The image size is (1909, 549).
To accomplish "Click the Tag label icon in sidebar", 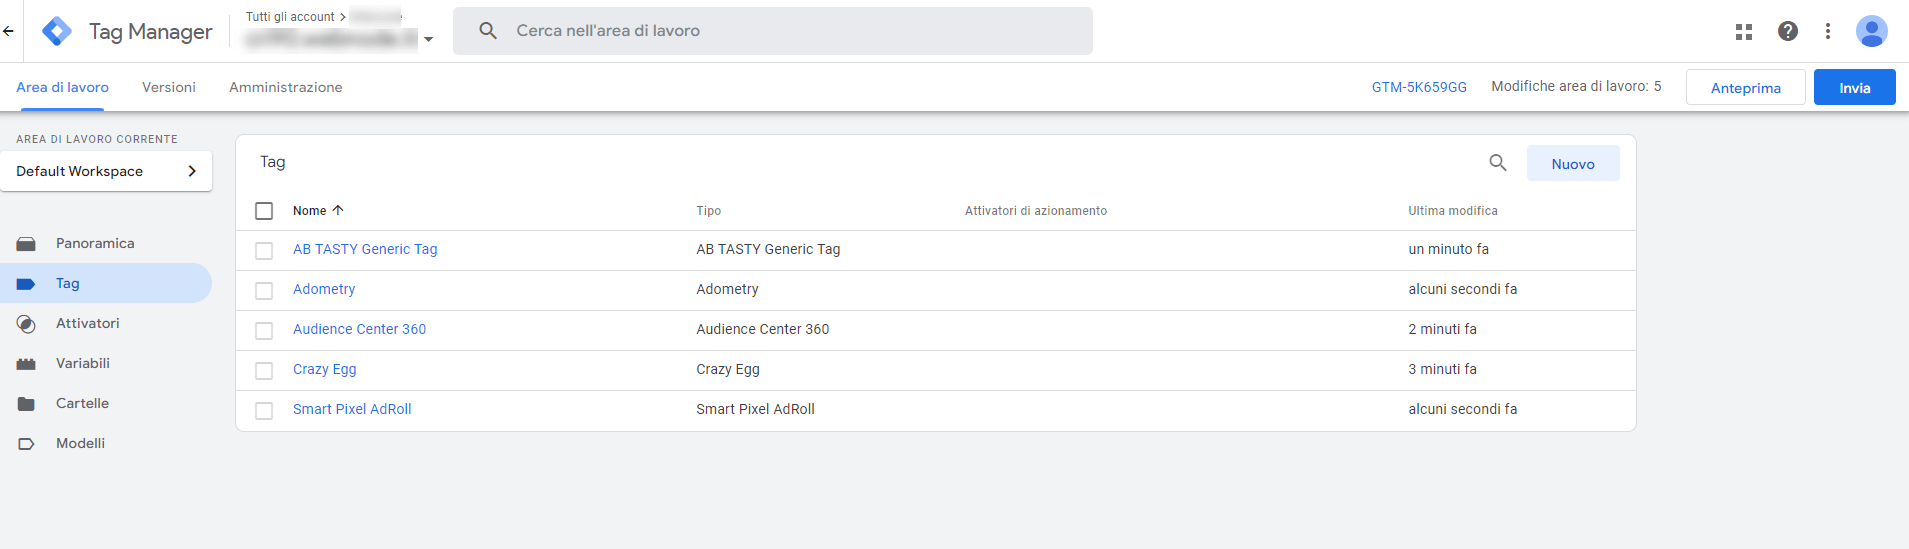I will 26,284.
